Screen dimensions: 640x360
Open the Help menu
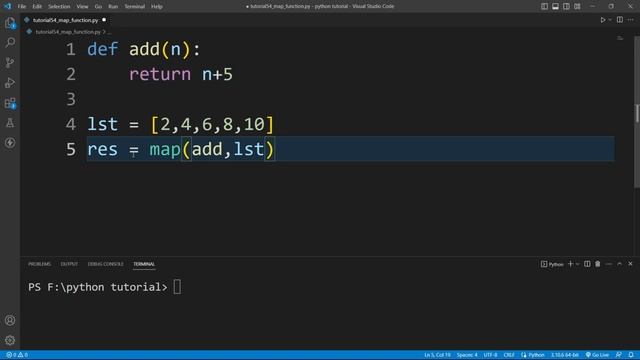[157, 7]
